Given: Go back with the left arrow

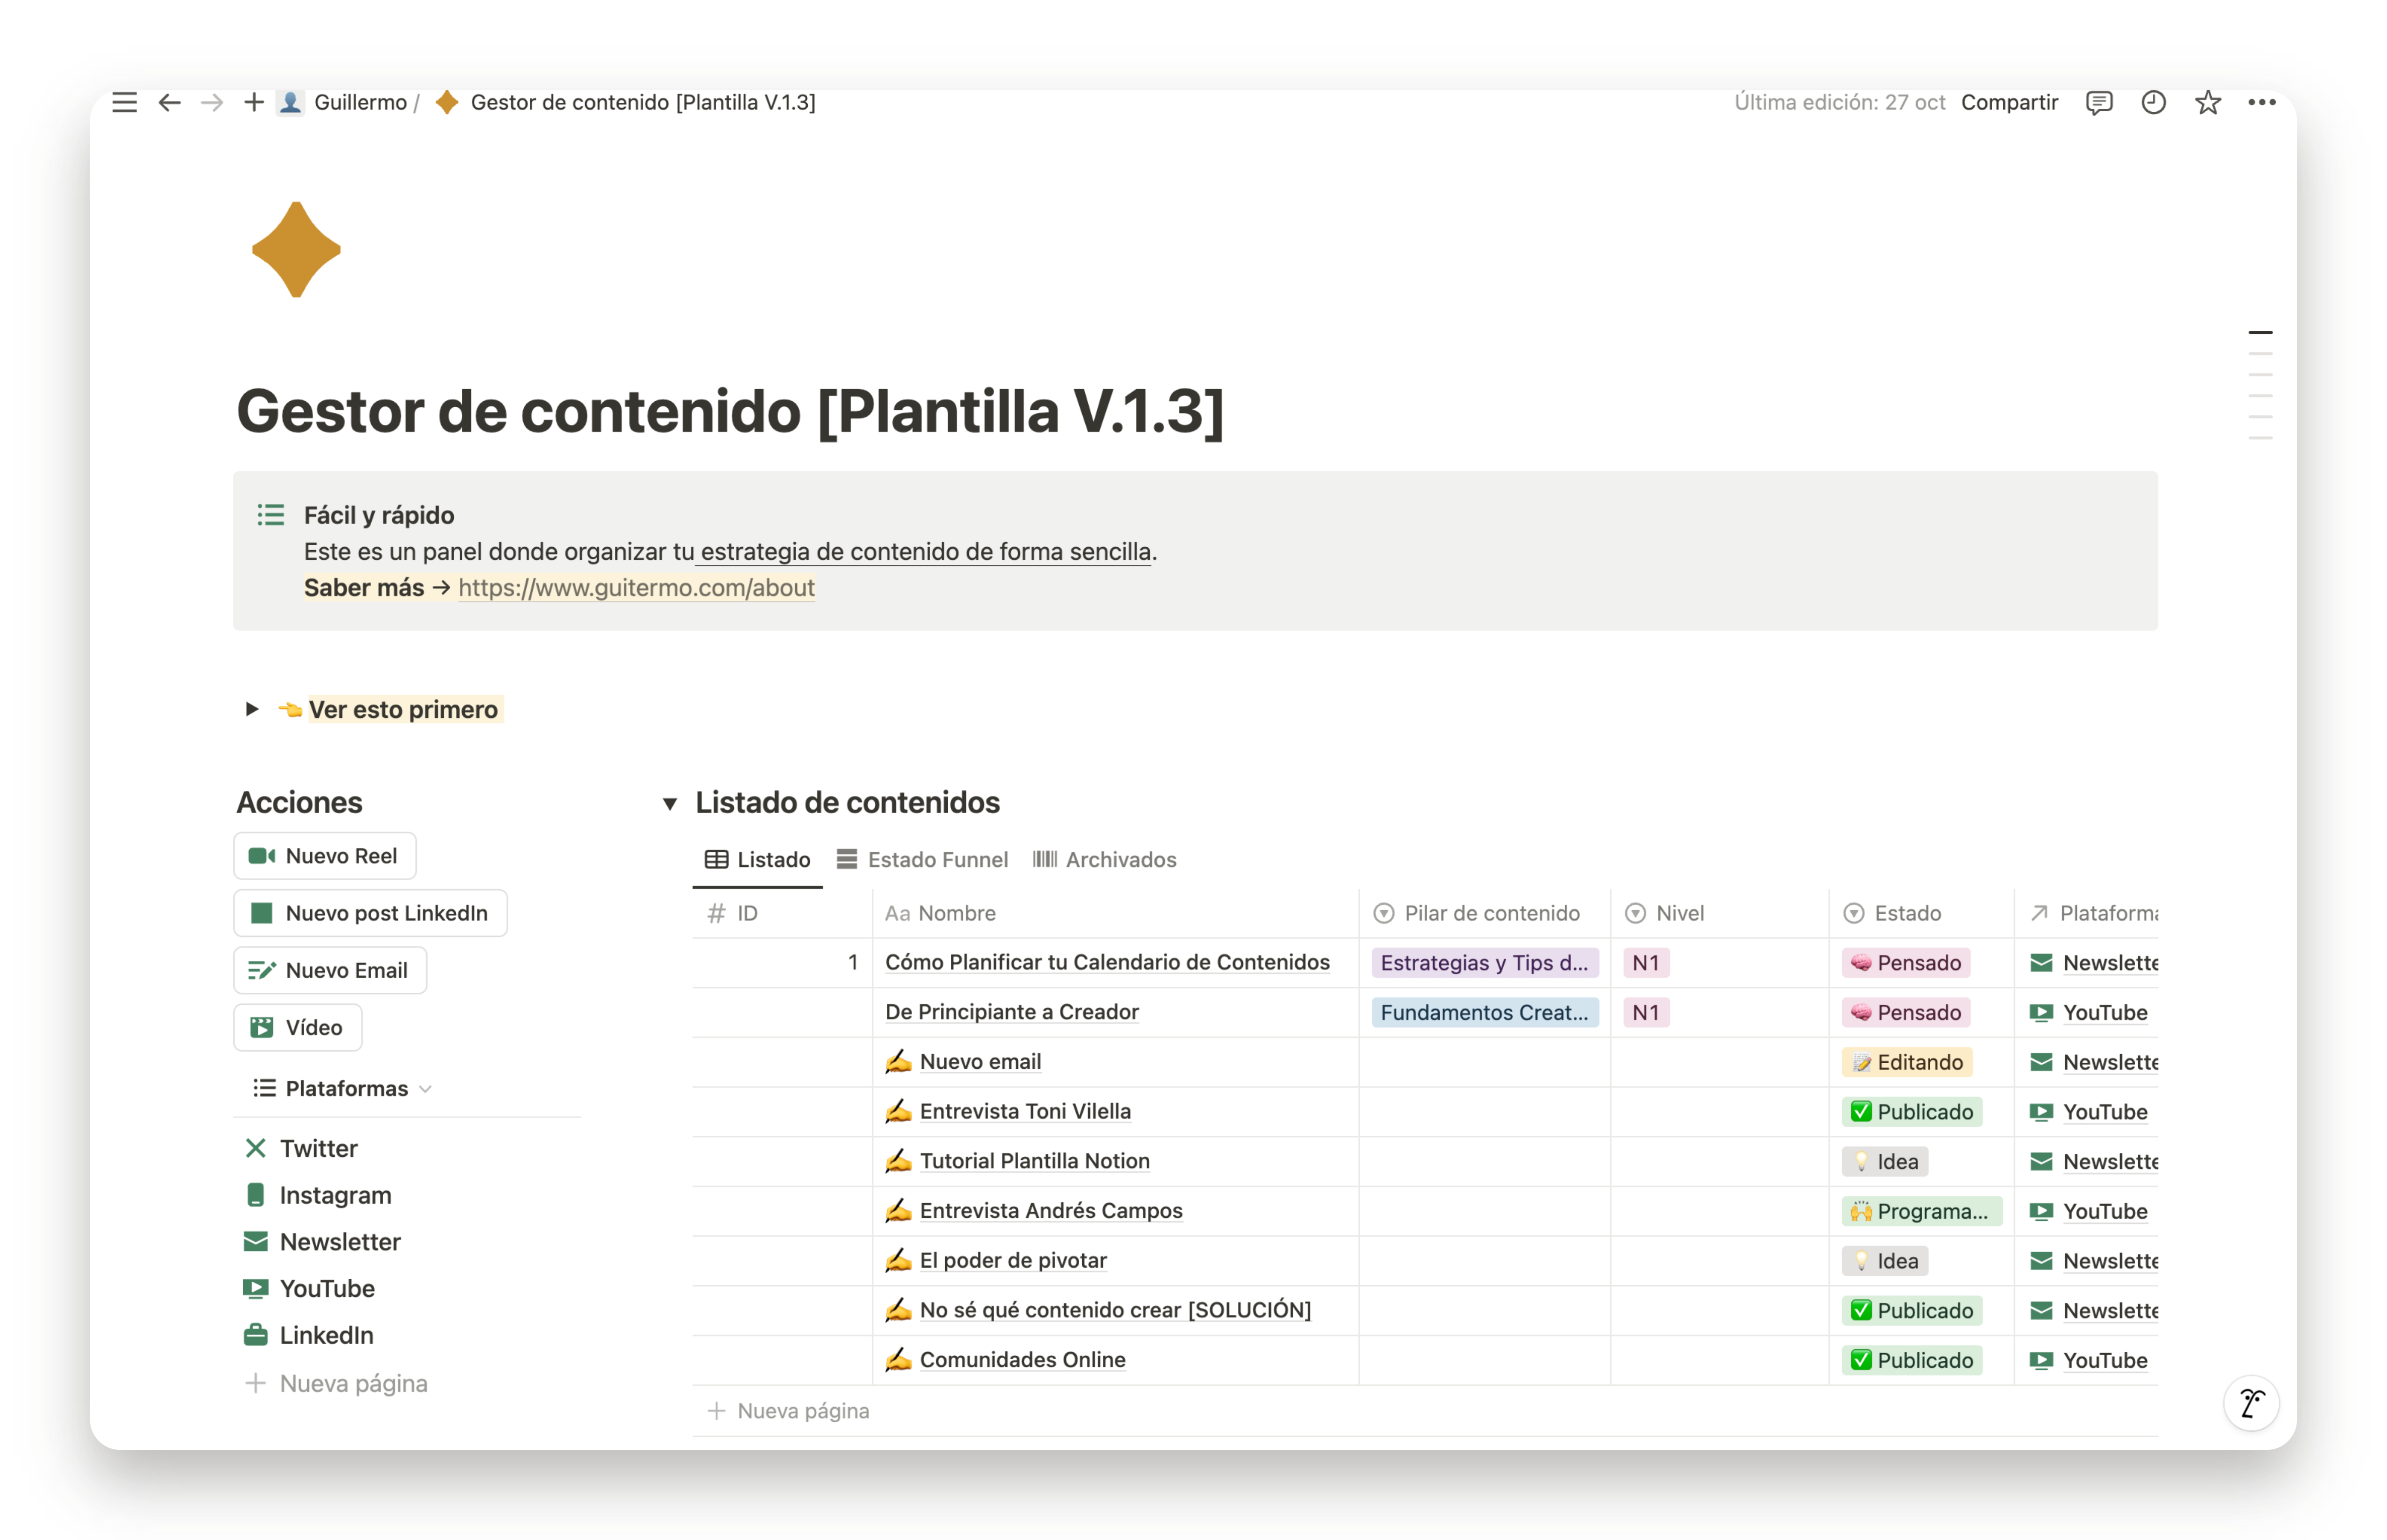Looking at the screenshot, I should point(169,102).
